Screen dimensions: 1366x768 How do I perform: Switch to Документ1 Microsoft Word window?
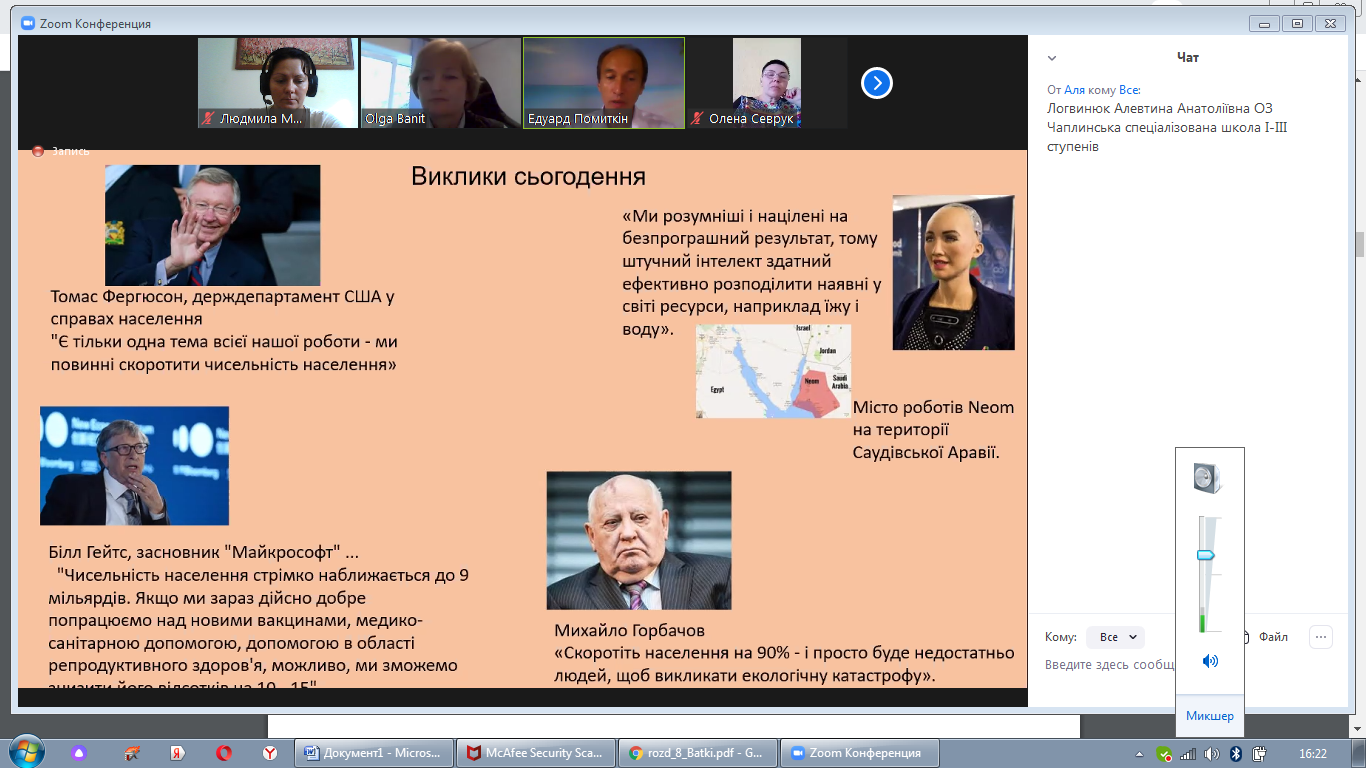374,753
